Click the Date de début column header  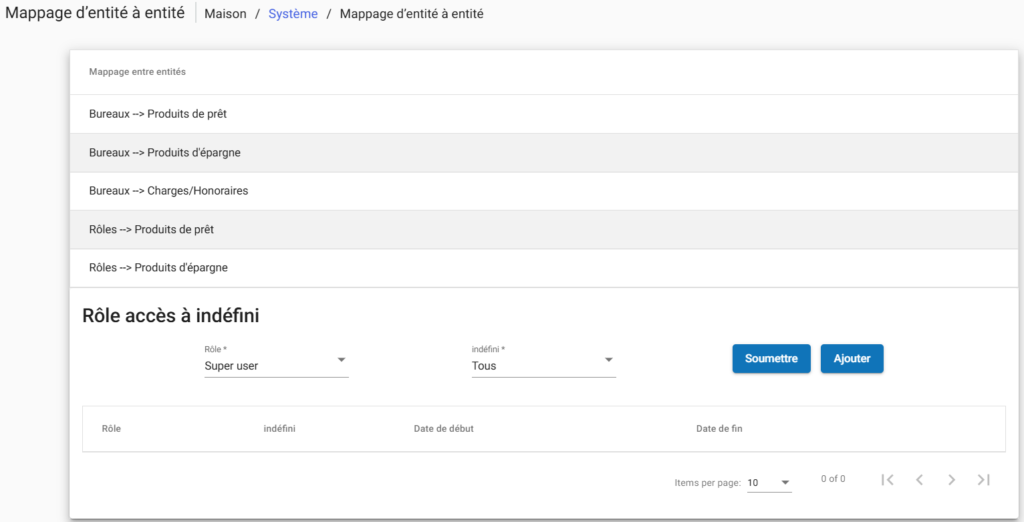point(443,429)
